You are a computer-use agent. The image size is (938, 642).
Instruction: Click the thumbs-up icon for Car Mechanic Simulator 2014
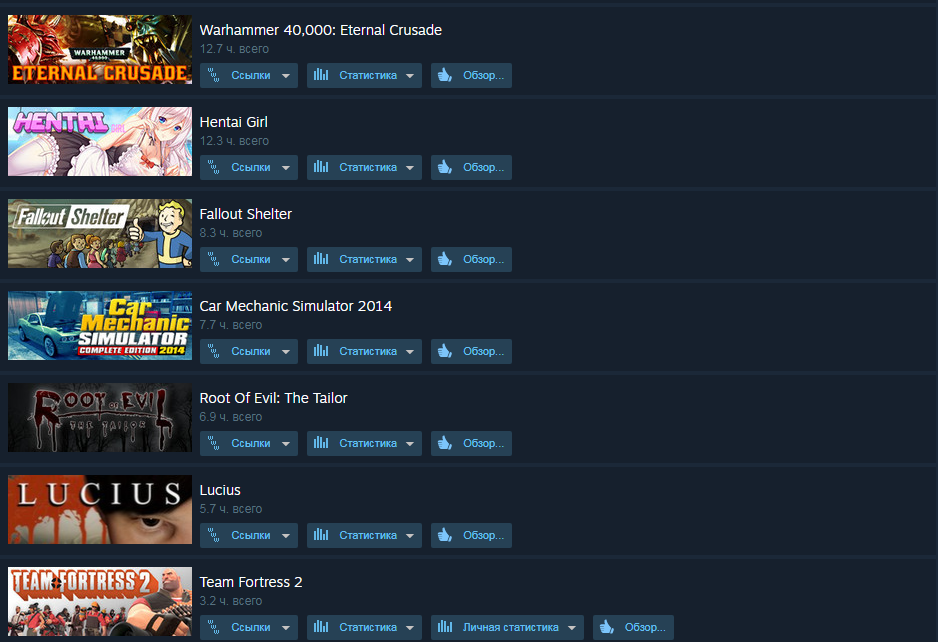(x=444, y=351)
